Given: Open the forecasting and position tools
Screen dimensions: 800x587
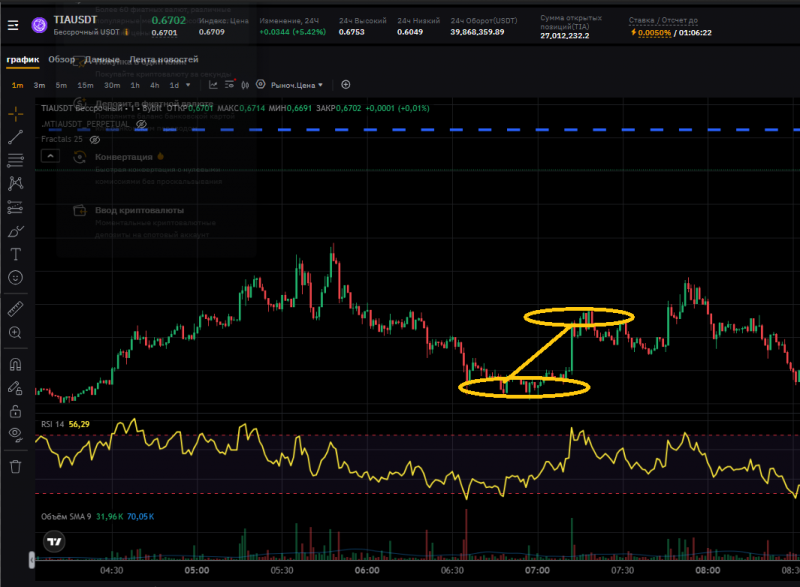Looking at the screenshot, I should click(15, 207).
